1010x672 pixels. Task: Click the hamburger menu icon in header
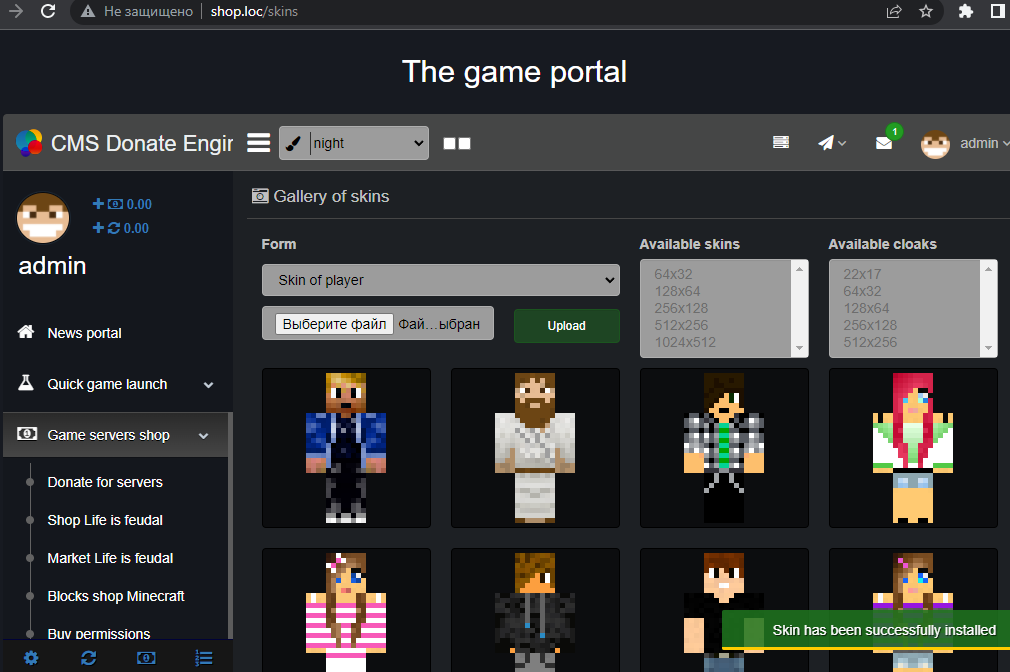tap(259, 143)
